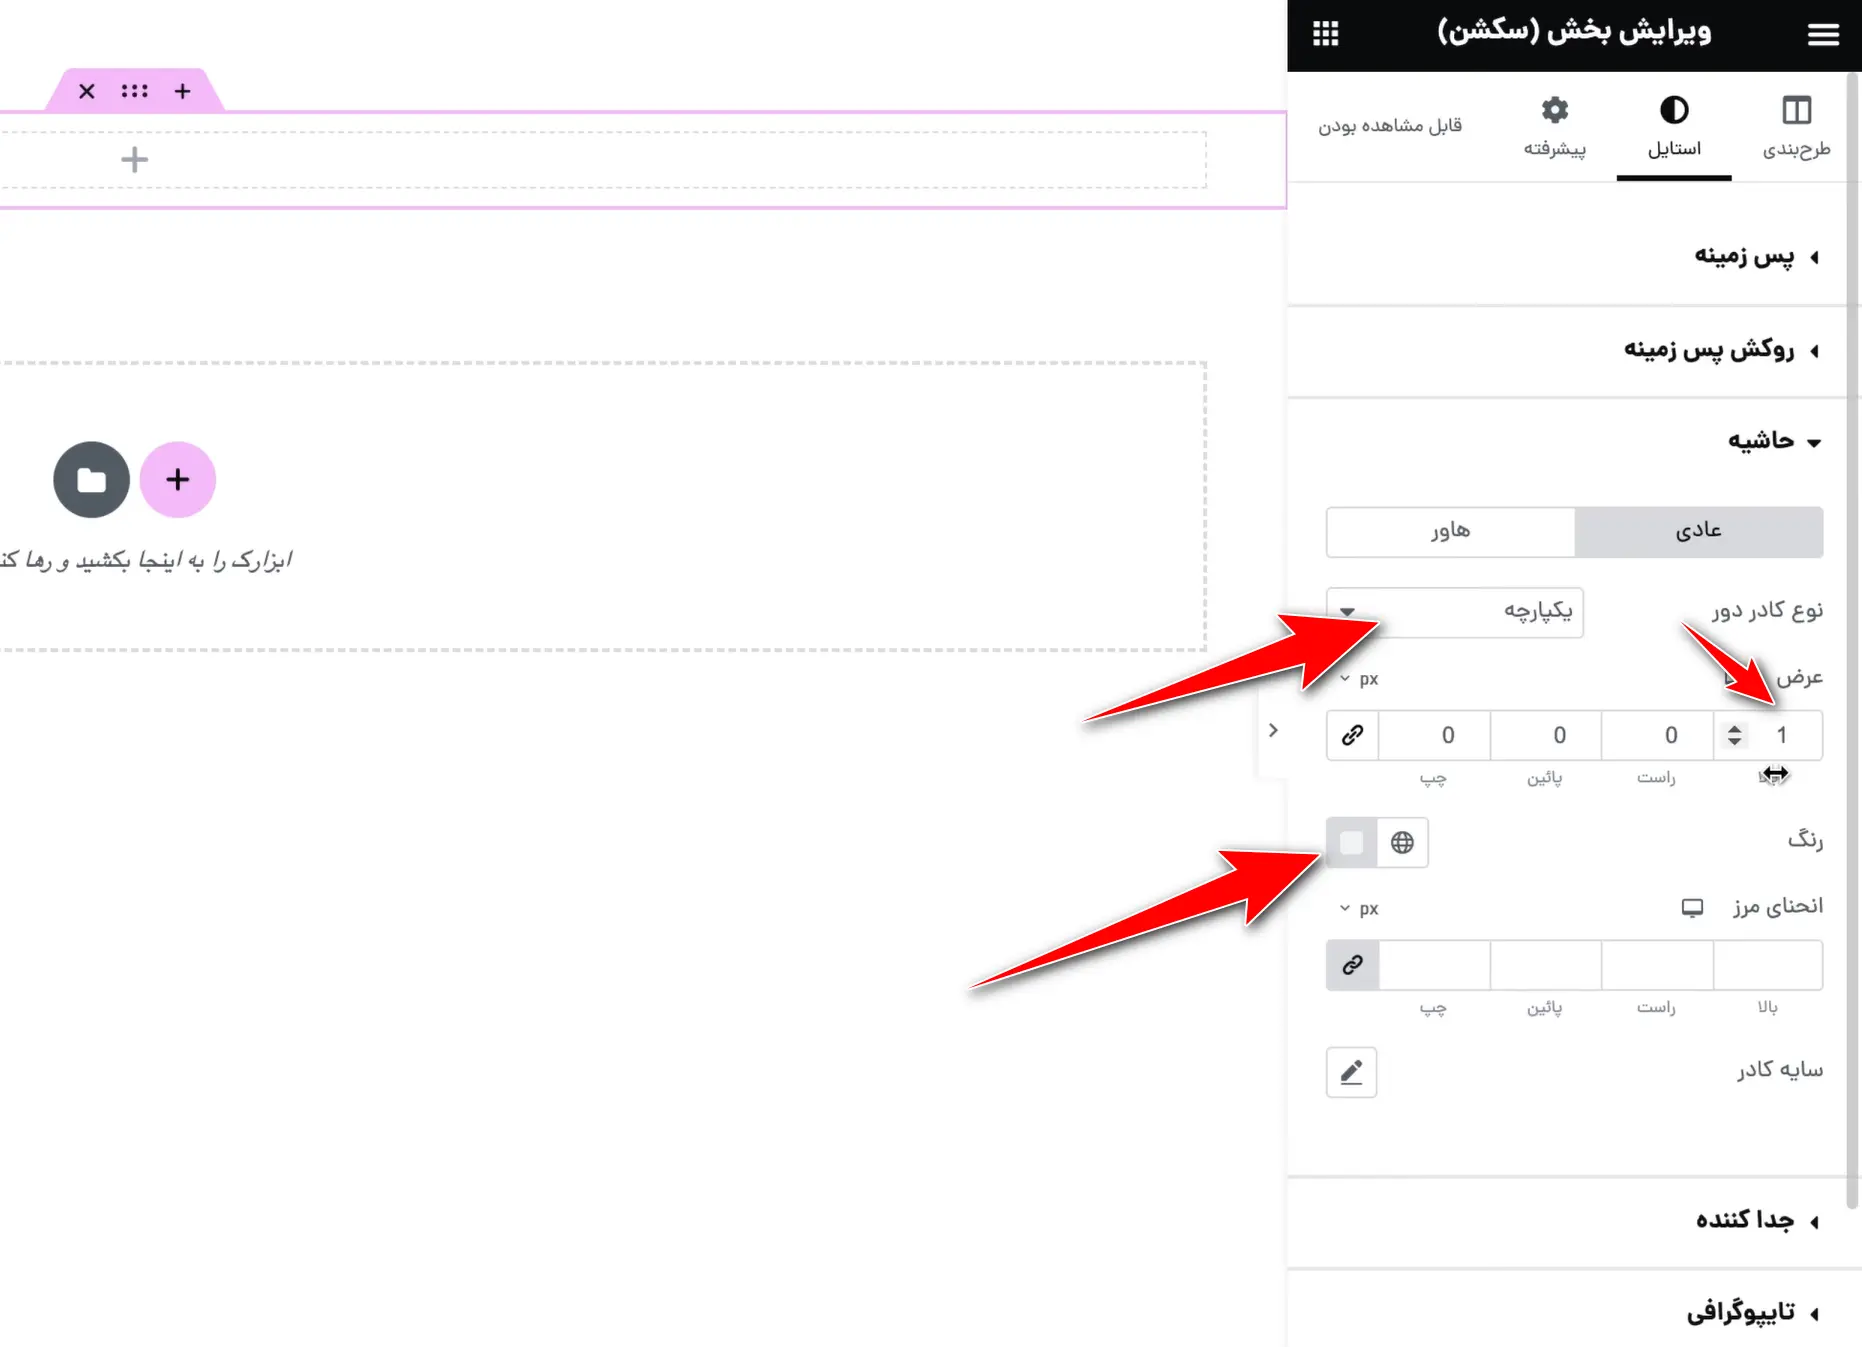The width and height of the screenshot is (1862, 1347).
Task: Click the width input field showing value 1
Action: [1785, 735]
